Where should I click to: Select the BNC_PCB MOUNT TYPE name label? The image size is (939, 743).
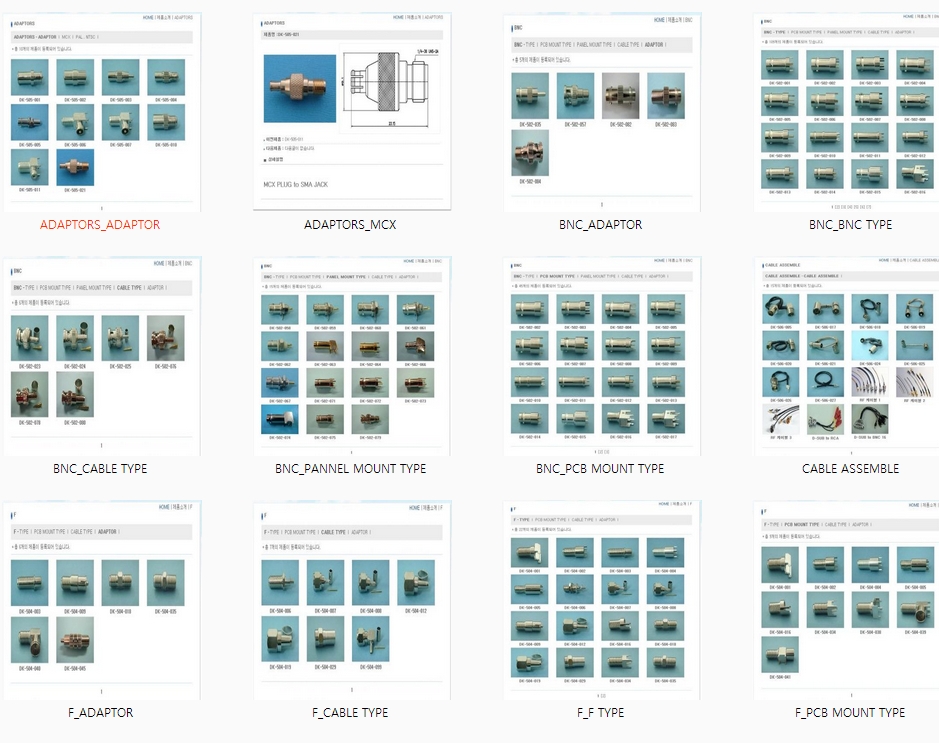pyautogui.click(x=600, y=469)
